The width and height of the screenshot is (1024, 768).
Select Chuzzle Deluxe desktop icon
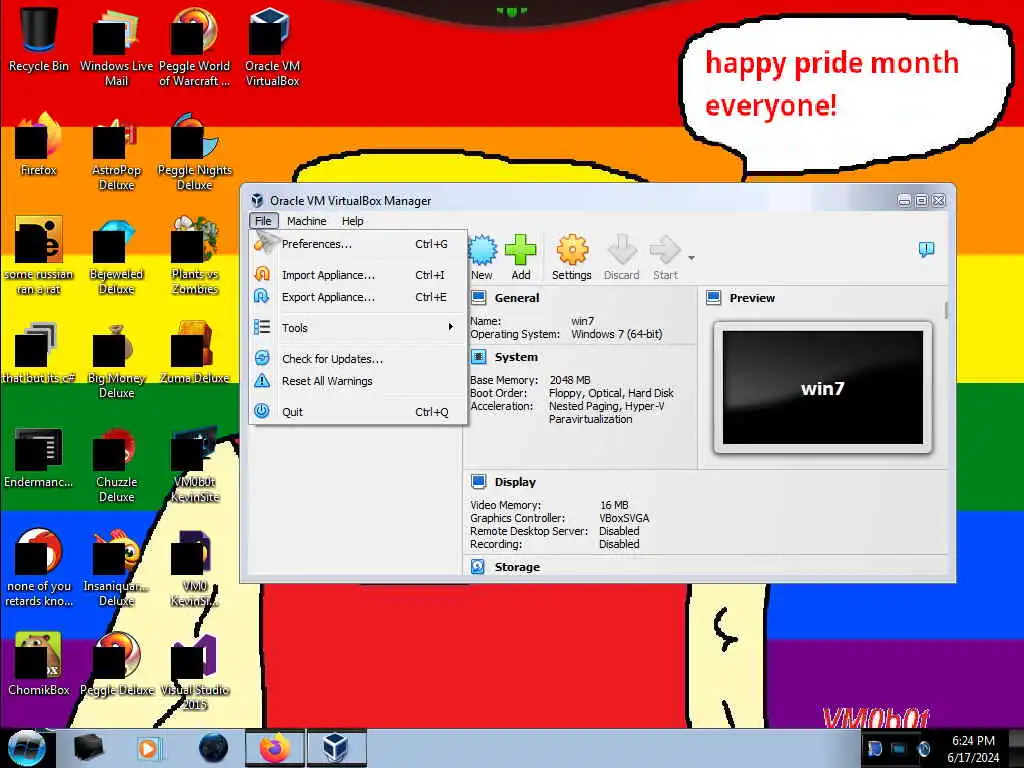[x=116, y=466]
